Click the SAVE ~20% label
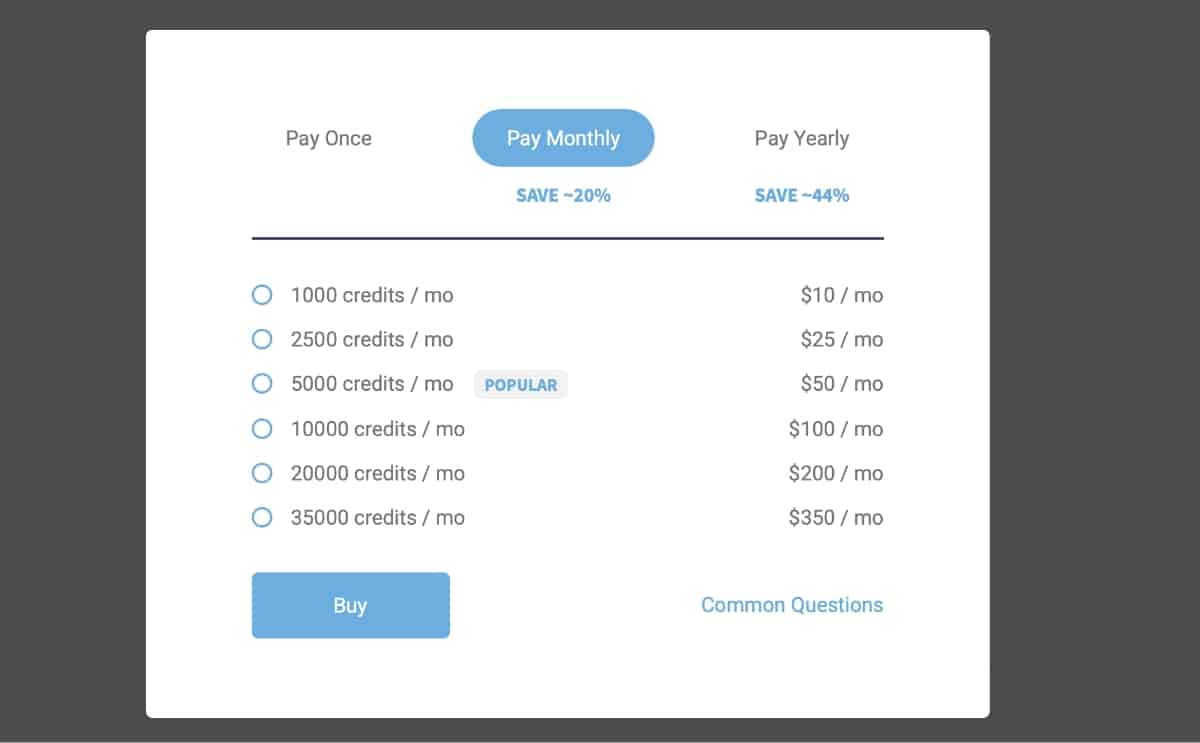Viewport: 1200px width, 743px height. tap(563, 195)
